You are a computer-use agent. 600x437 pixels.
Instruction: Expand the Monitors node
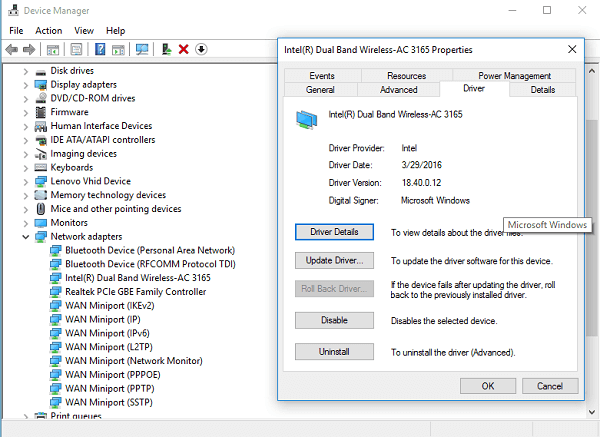tap(26, 223)
